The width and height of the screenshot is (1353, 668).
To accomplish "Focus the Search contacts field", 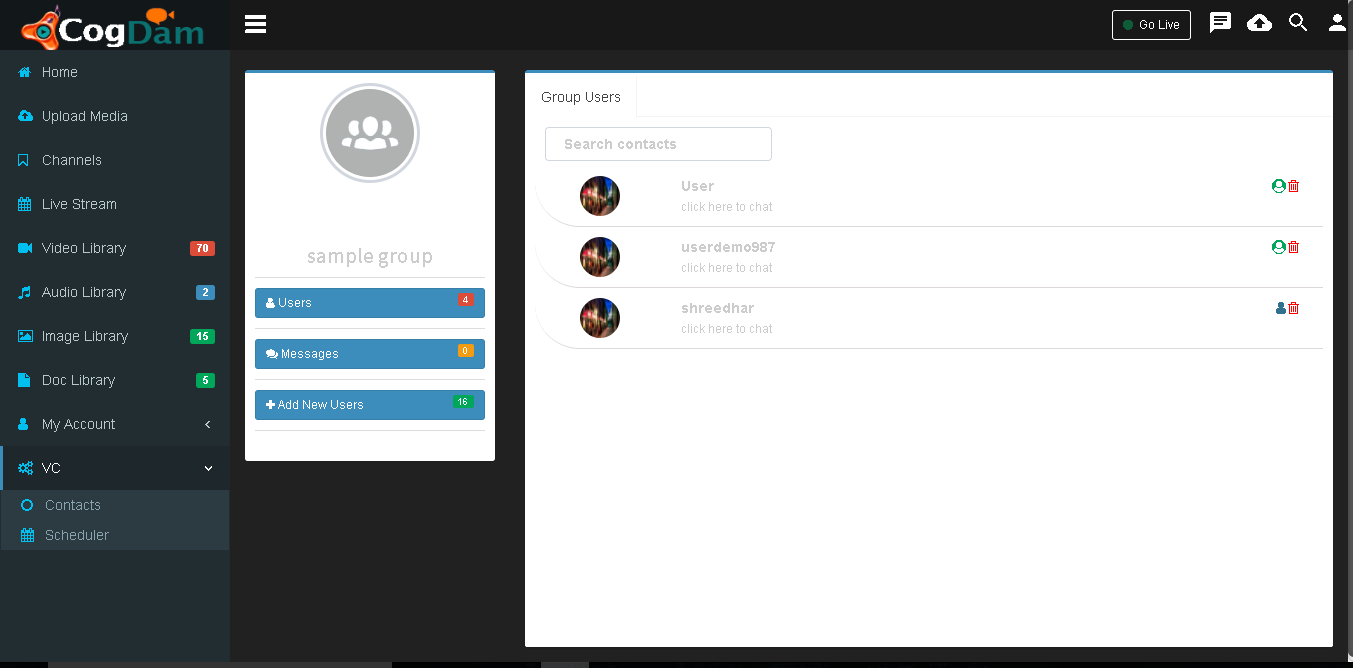I will (x=658, y=144).
